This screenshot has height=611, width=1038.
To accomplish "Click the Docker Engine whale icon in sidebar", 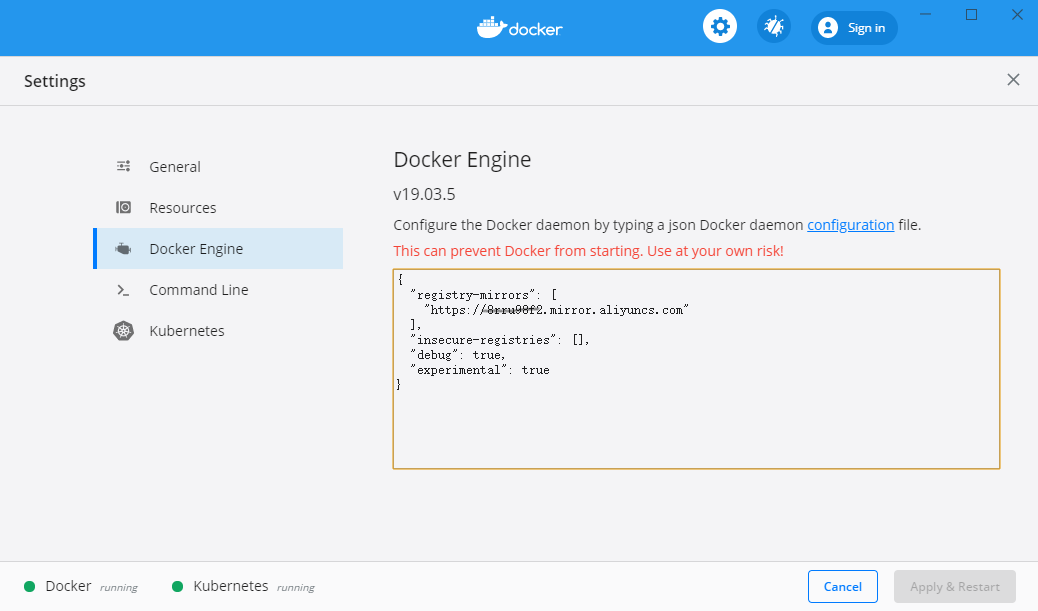I will (x=123, y=249).
